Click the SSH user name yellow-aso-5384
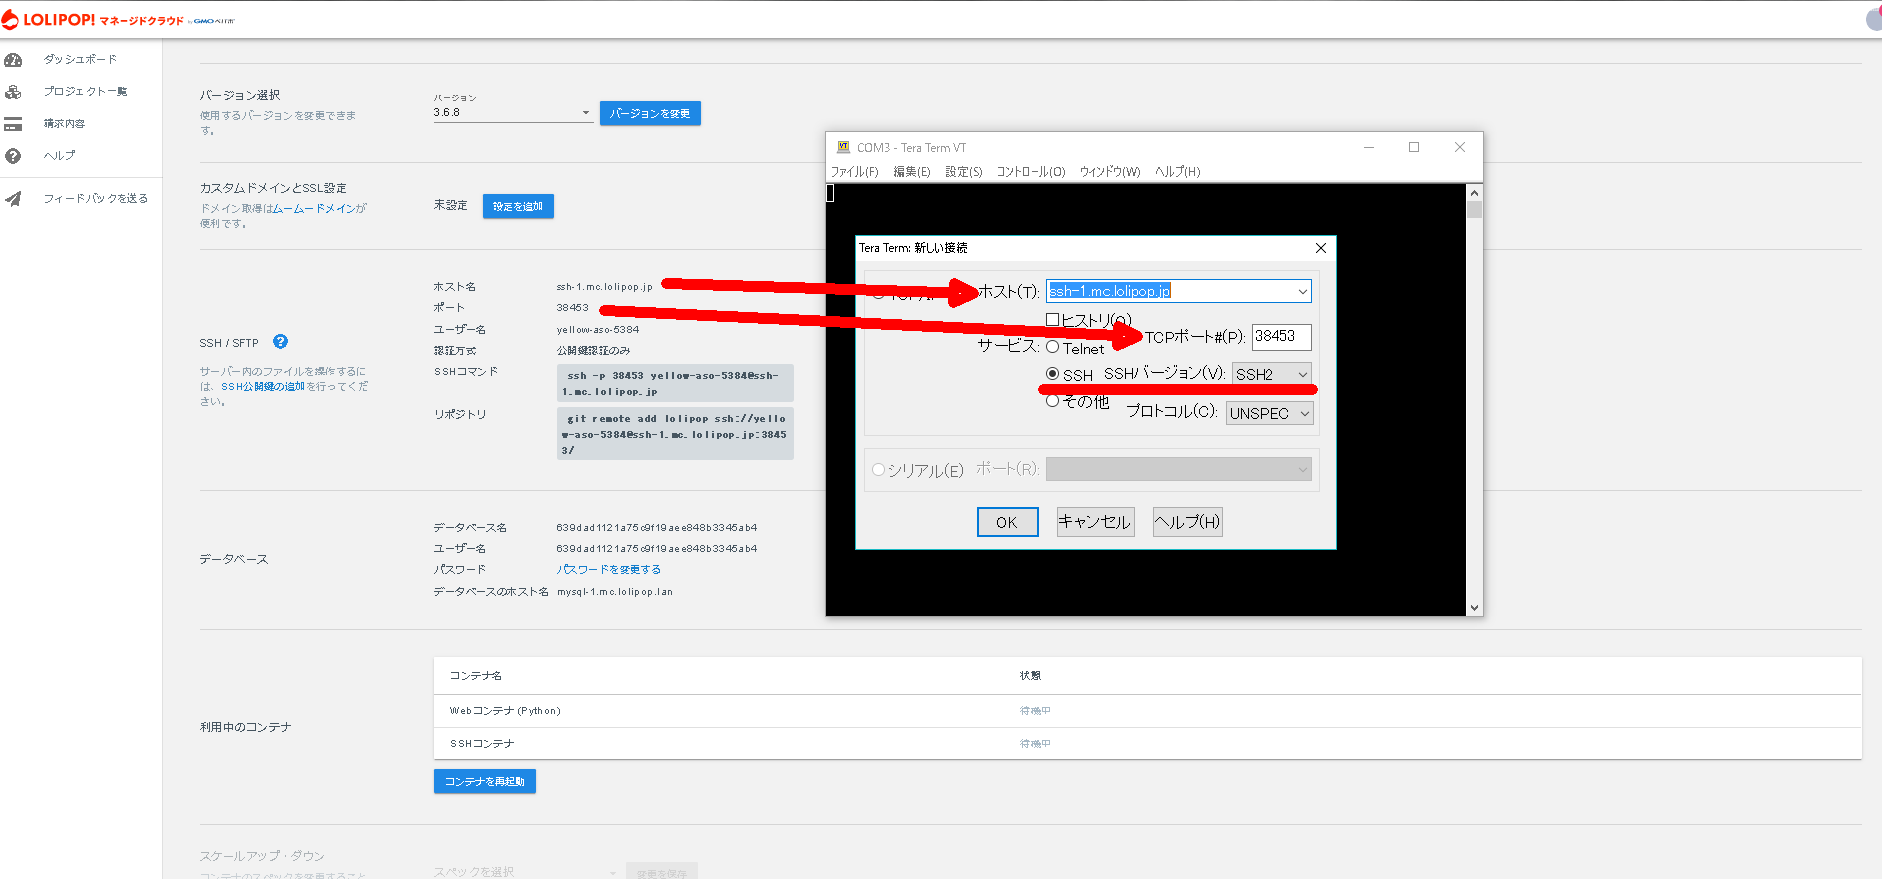Screen dimensions: 1882x879 [x=597, y=329]
